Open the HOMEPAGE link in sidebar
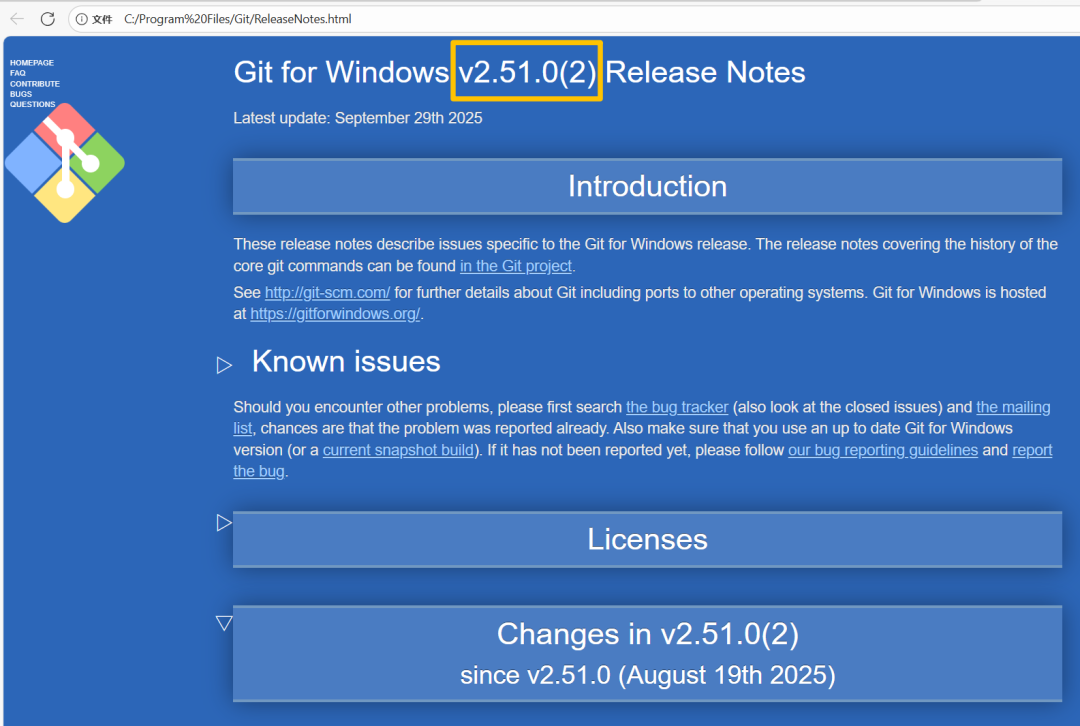This screenshot has height=726, width=1080. pyautogui.click(x=32, y=63)
